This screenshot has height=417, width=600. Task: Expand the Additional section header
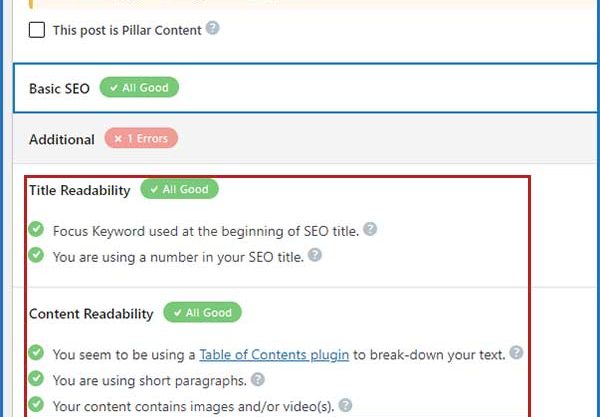(x=306, y=138)
